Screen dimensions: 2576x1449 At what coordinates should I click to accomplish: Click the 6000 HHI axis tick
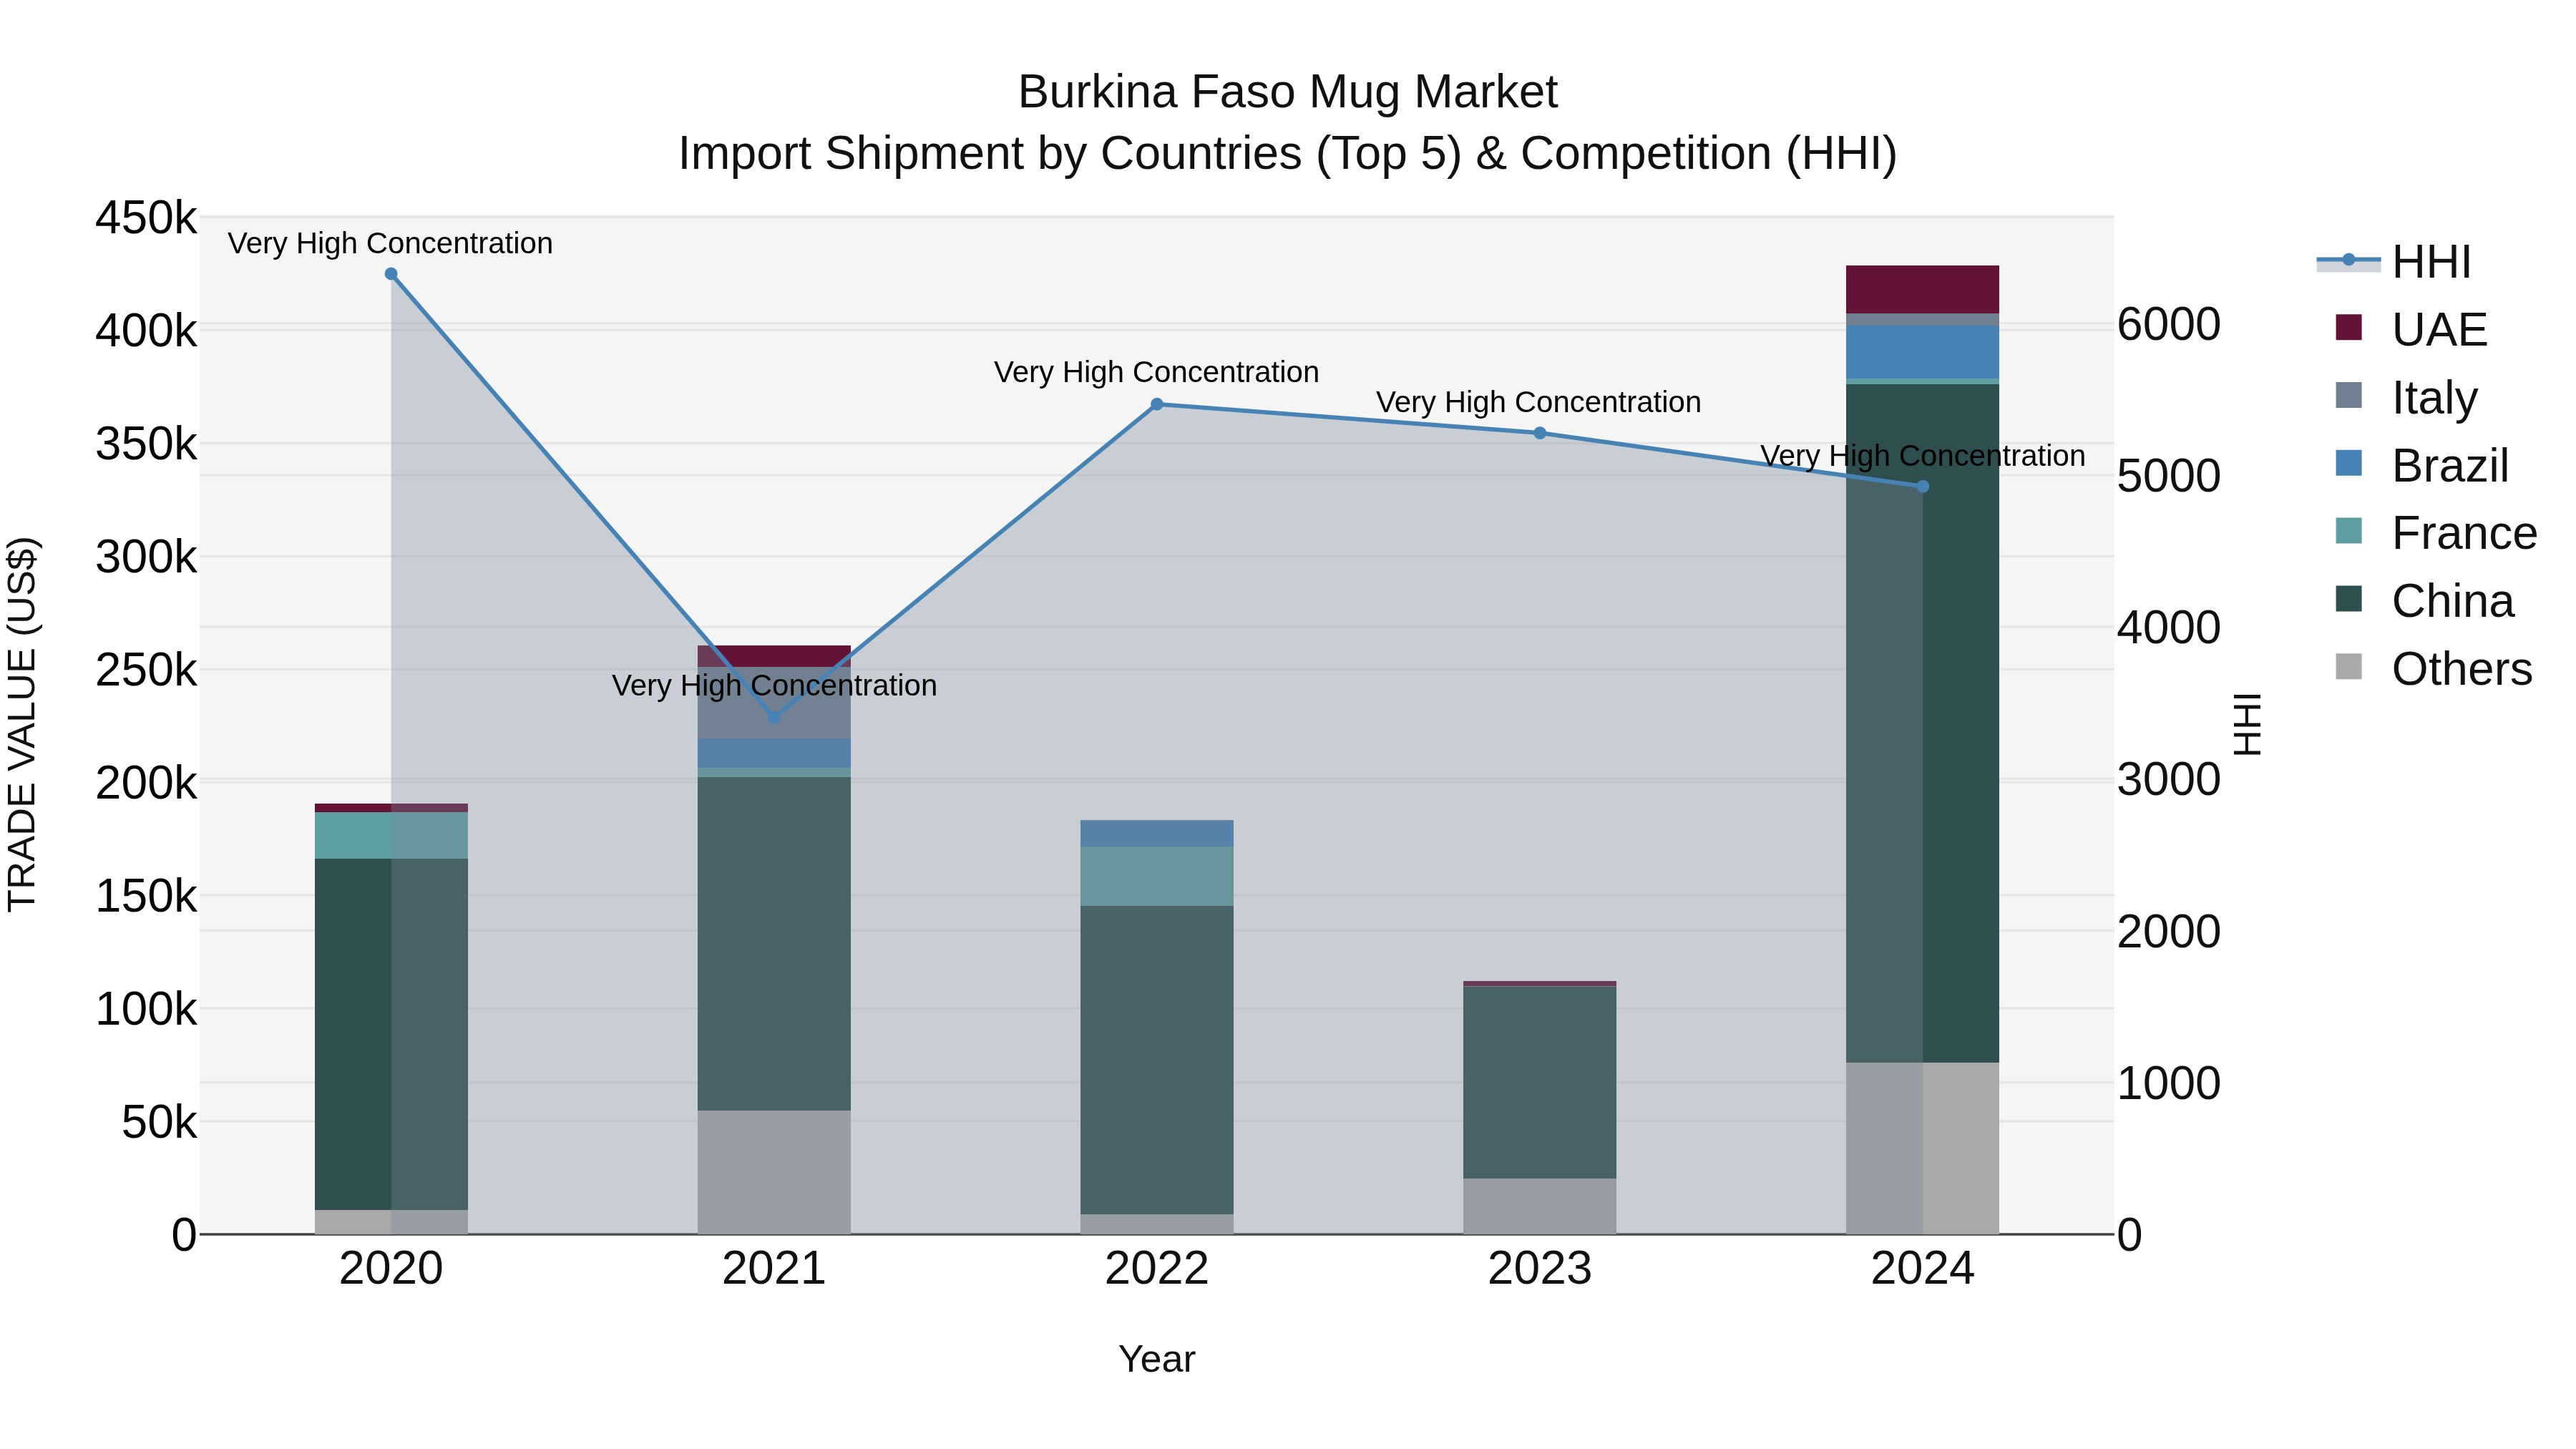pos(2169,324)
